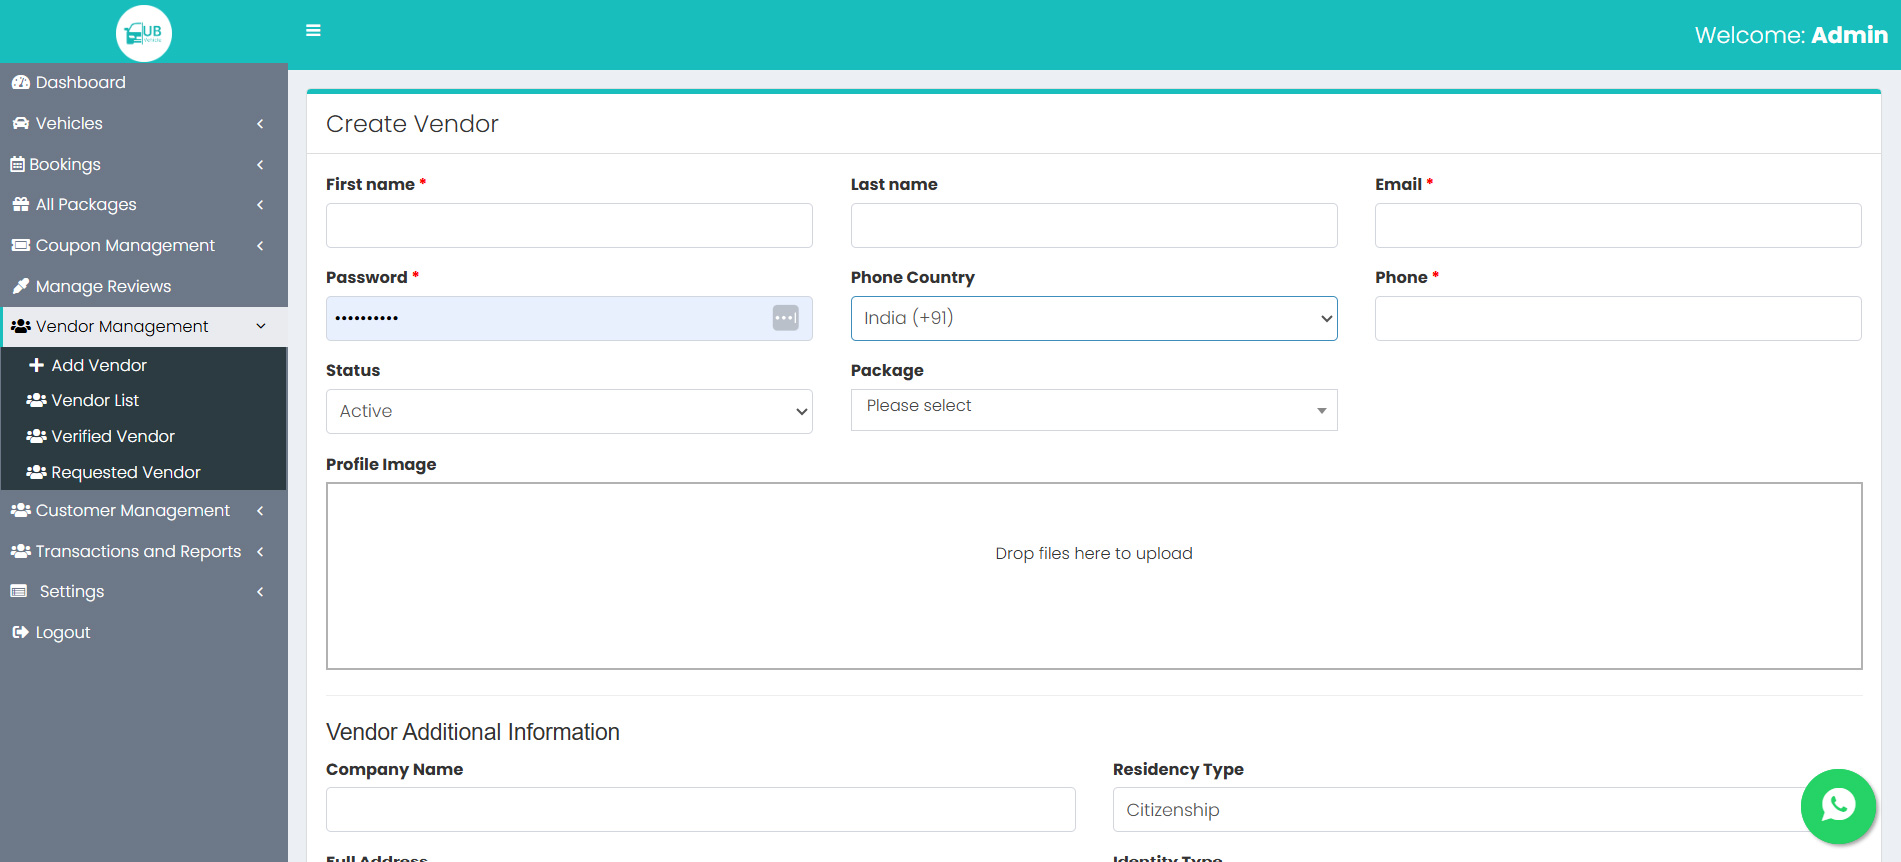Click the Profile Image drop files area
This screenshot has width=1901, height=862.
click(x=1094, y=576)
